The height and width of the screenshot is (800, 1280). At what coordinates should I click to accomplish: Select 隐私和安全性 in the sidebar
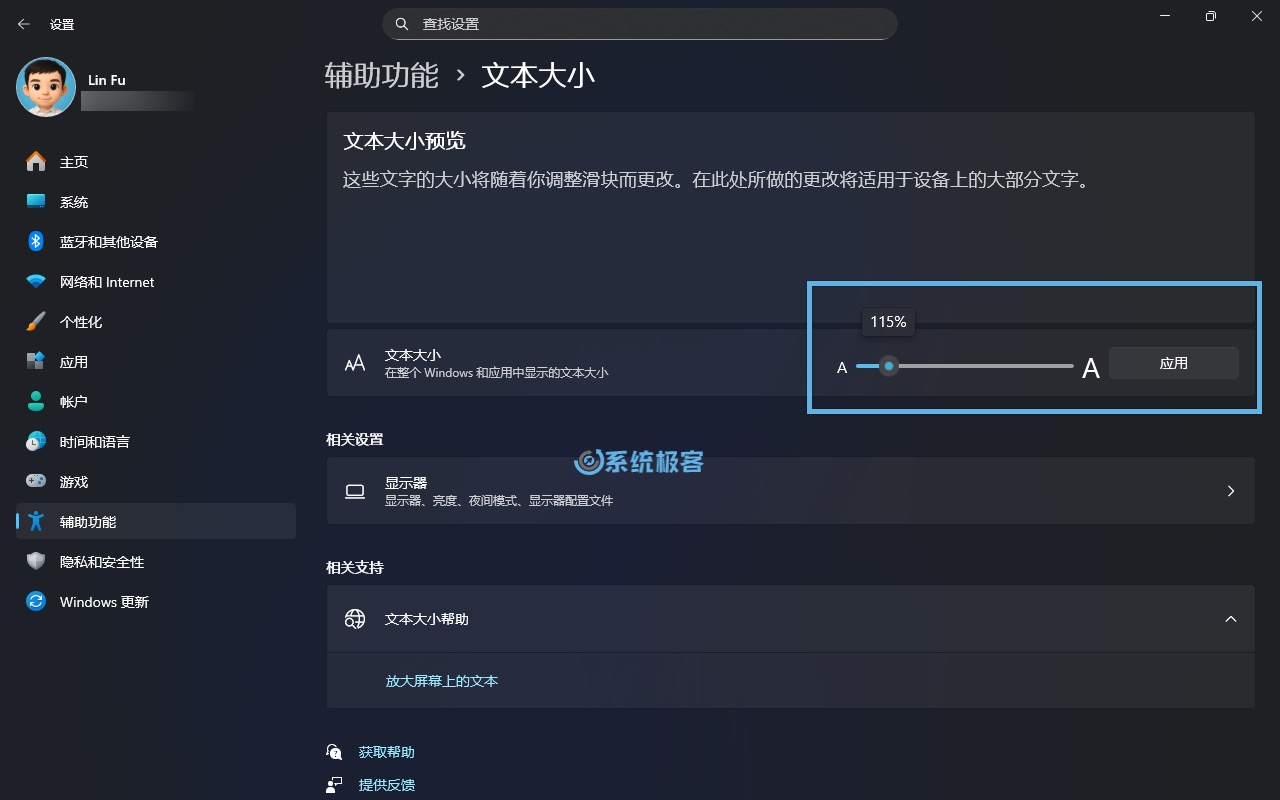[x=101, y=562]
